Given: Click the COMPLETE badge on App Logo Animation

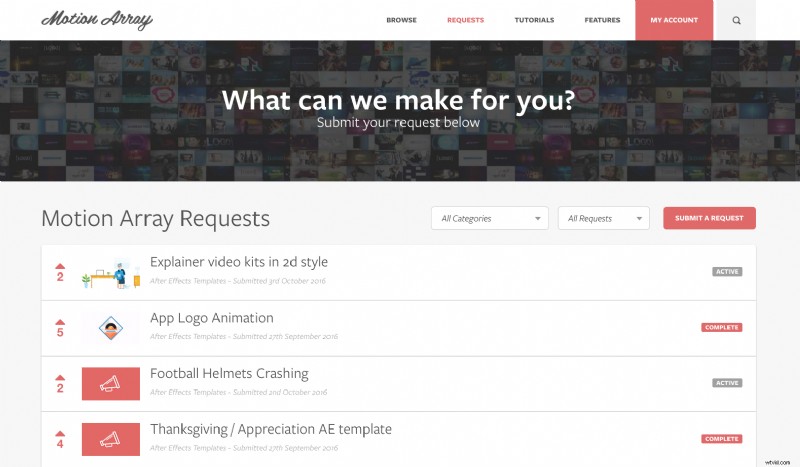Looking at the screenshot, I should [x=721, y=327].
